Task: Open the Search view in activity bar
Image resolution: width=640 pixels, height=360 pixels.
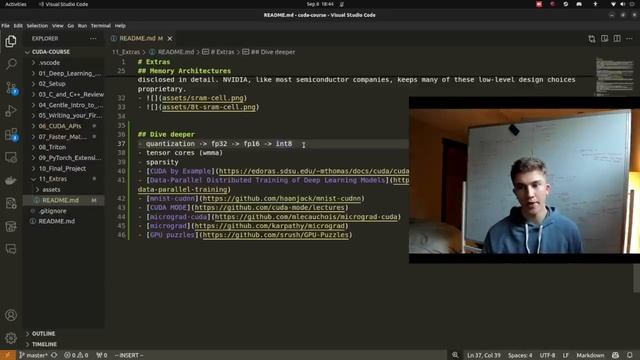Action: 11,64
